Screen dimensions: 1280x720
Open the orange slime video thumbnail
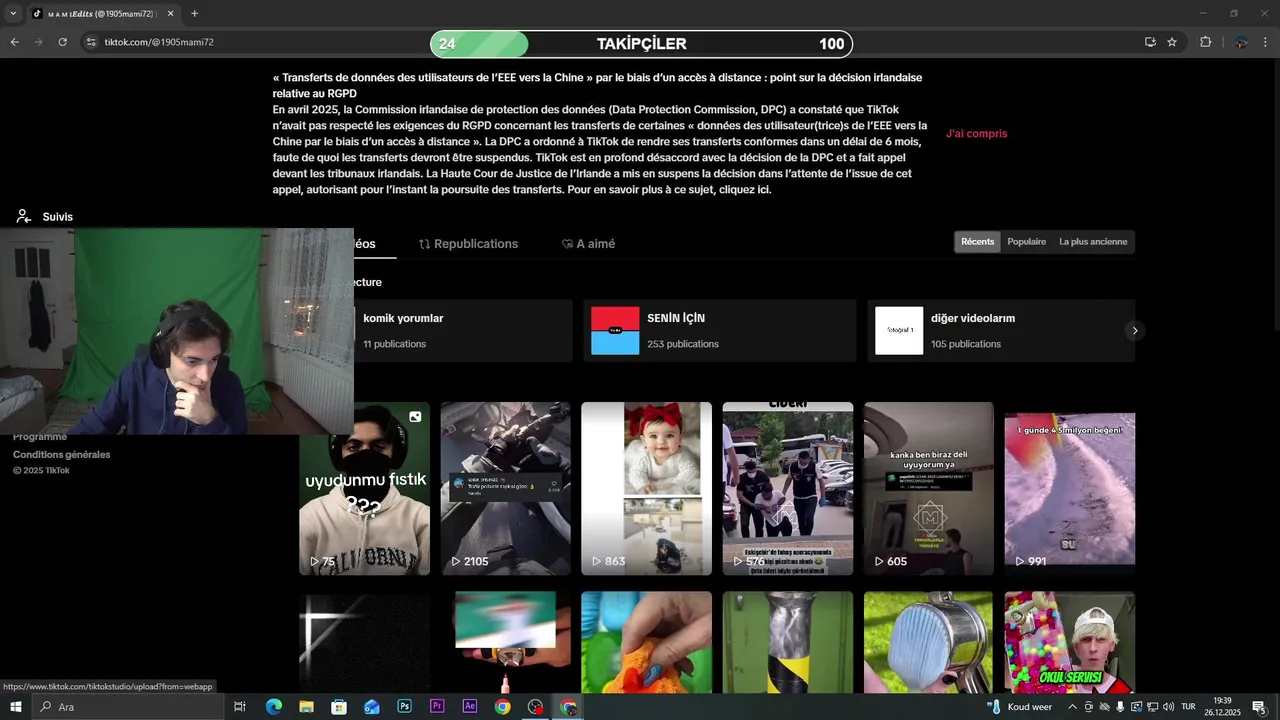pyautogui.click(x=646, y=642)
